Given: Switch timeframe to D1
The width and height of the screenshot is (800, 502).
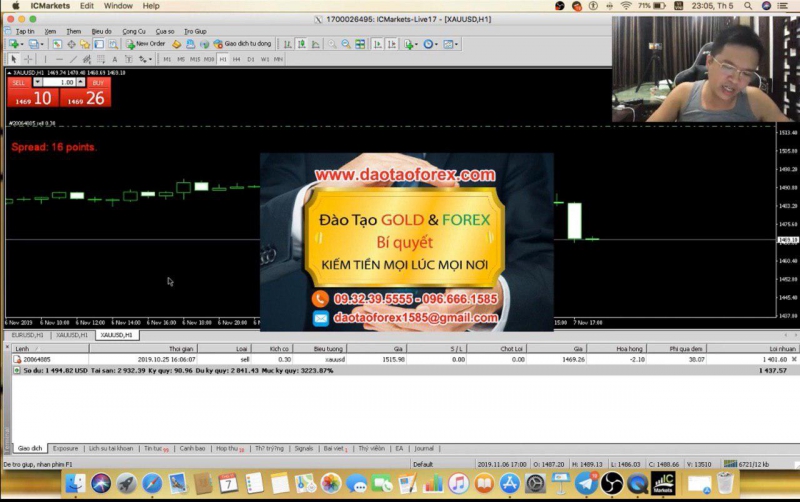Looking at the screenshot, I should pyautogui.click(x=251, y=59).
